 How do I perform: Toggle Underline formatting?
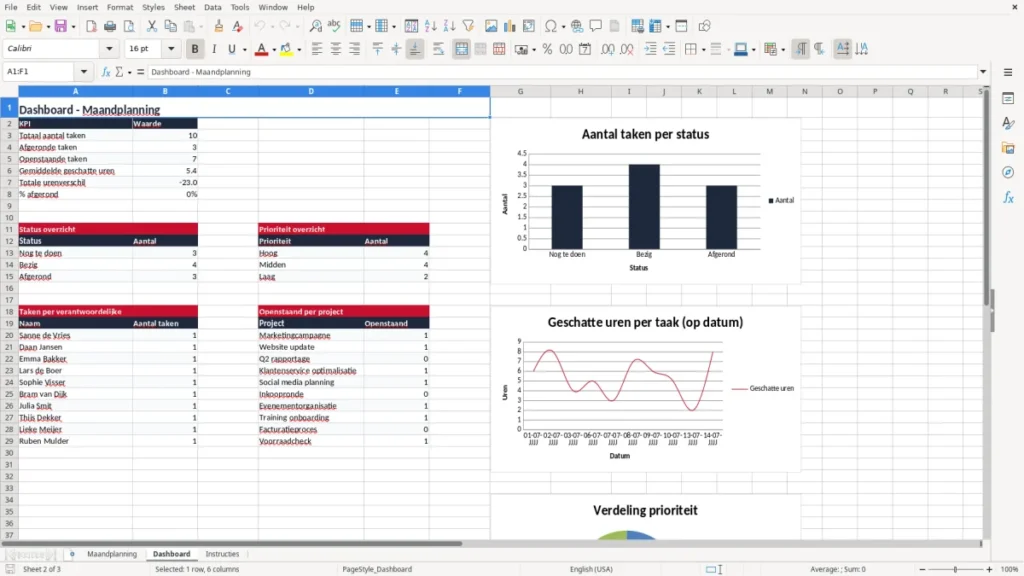(x=232, y=49)
